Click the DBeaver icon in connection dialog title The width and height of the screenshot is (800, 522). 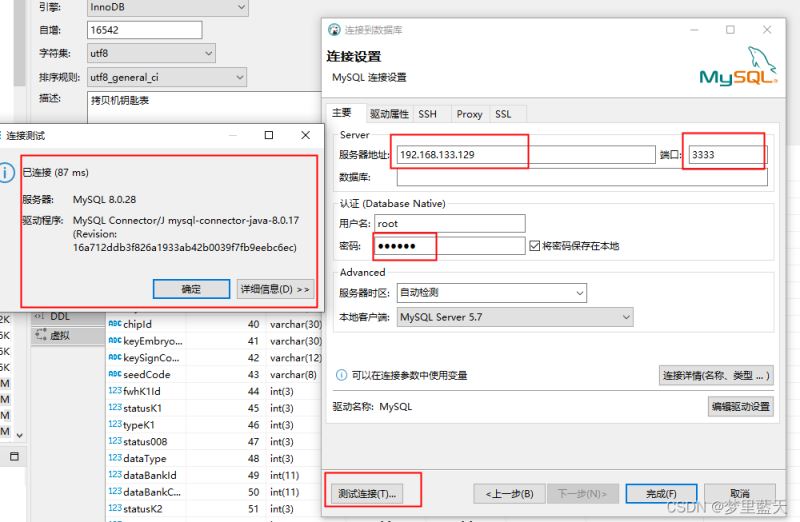(334, 30)
